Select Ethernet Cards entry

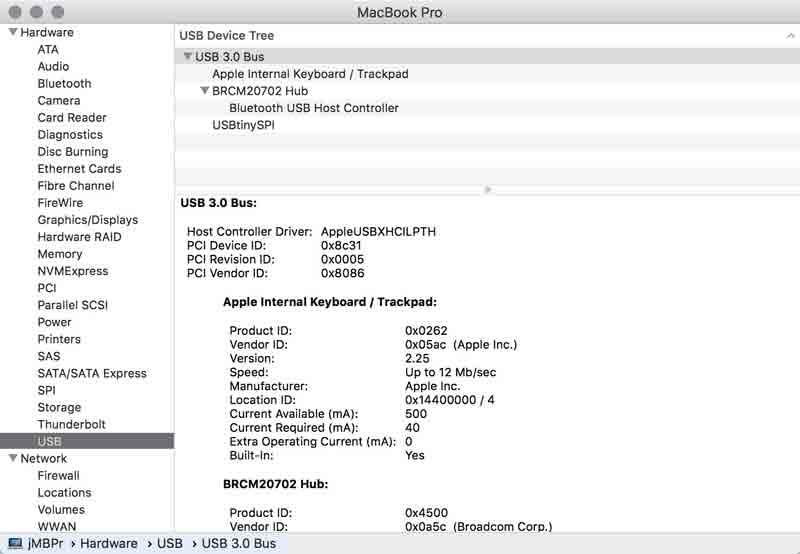79,169
